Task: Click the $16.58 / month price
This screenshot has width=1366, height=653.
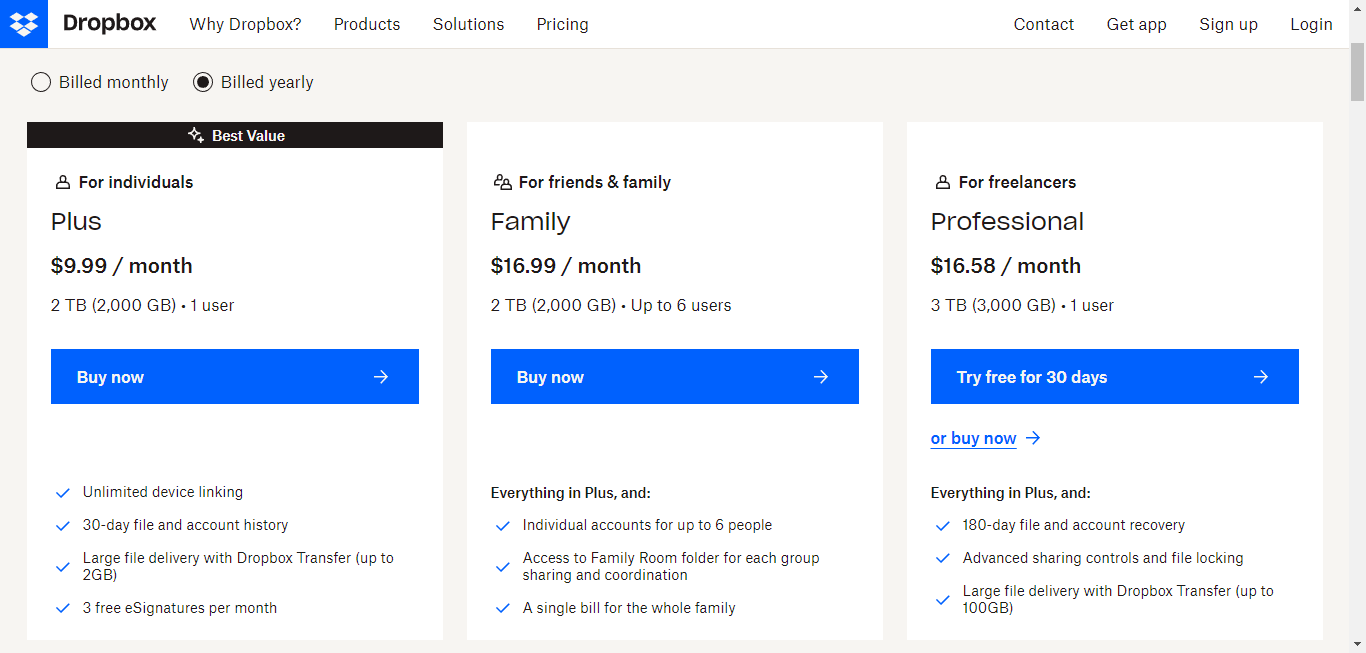Action: click(1006, 265)
